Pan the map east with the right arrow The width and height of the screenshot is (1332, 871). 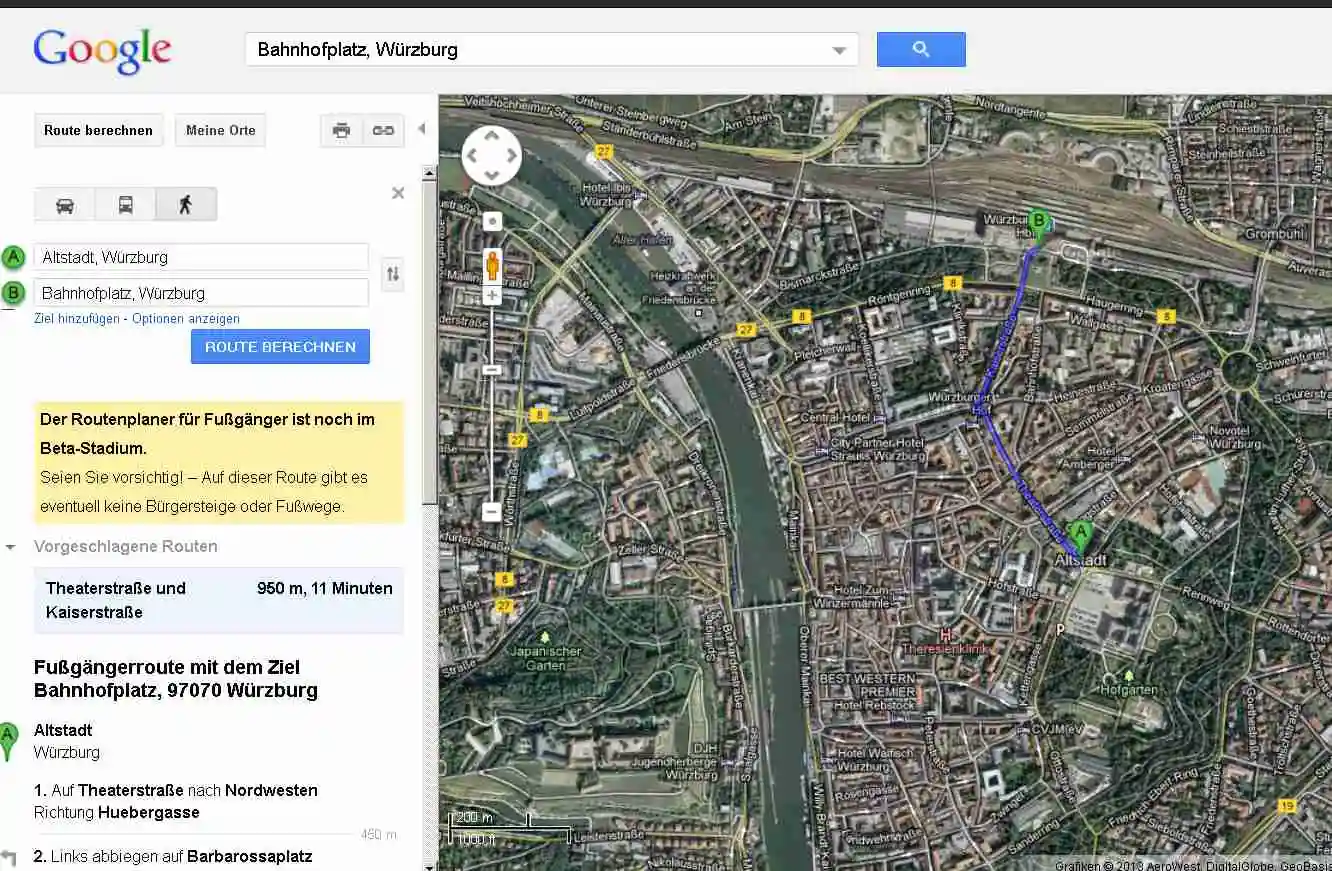(511, 156)
